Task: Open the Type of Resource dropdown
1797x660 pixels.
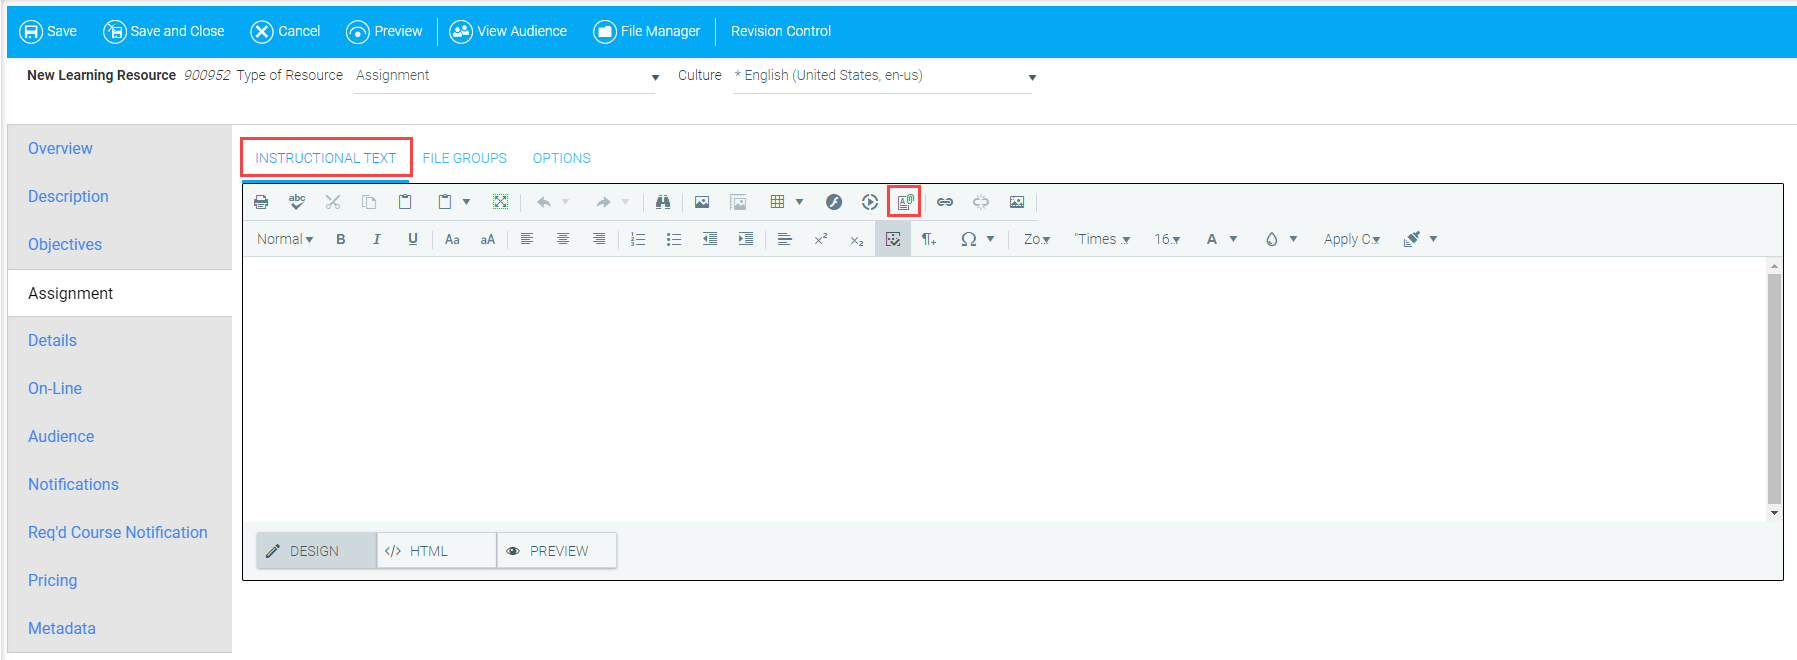Action: pyautogui.click(x=507, y=76)
